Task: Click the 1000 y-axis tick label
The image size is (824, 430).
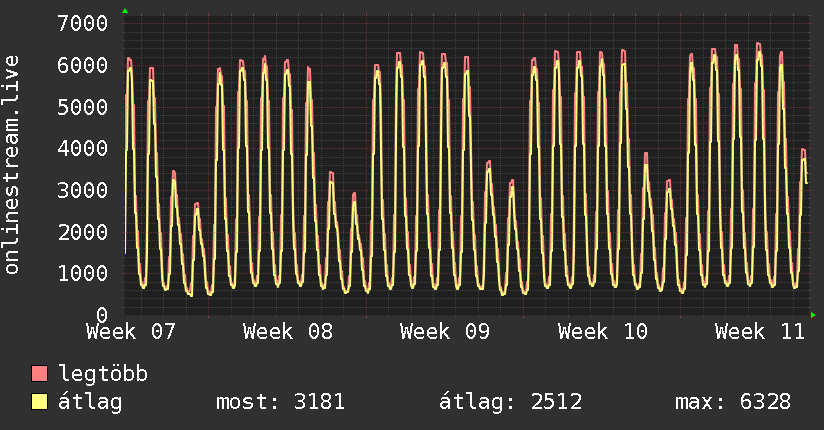Action: click(83, 273)
